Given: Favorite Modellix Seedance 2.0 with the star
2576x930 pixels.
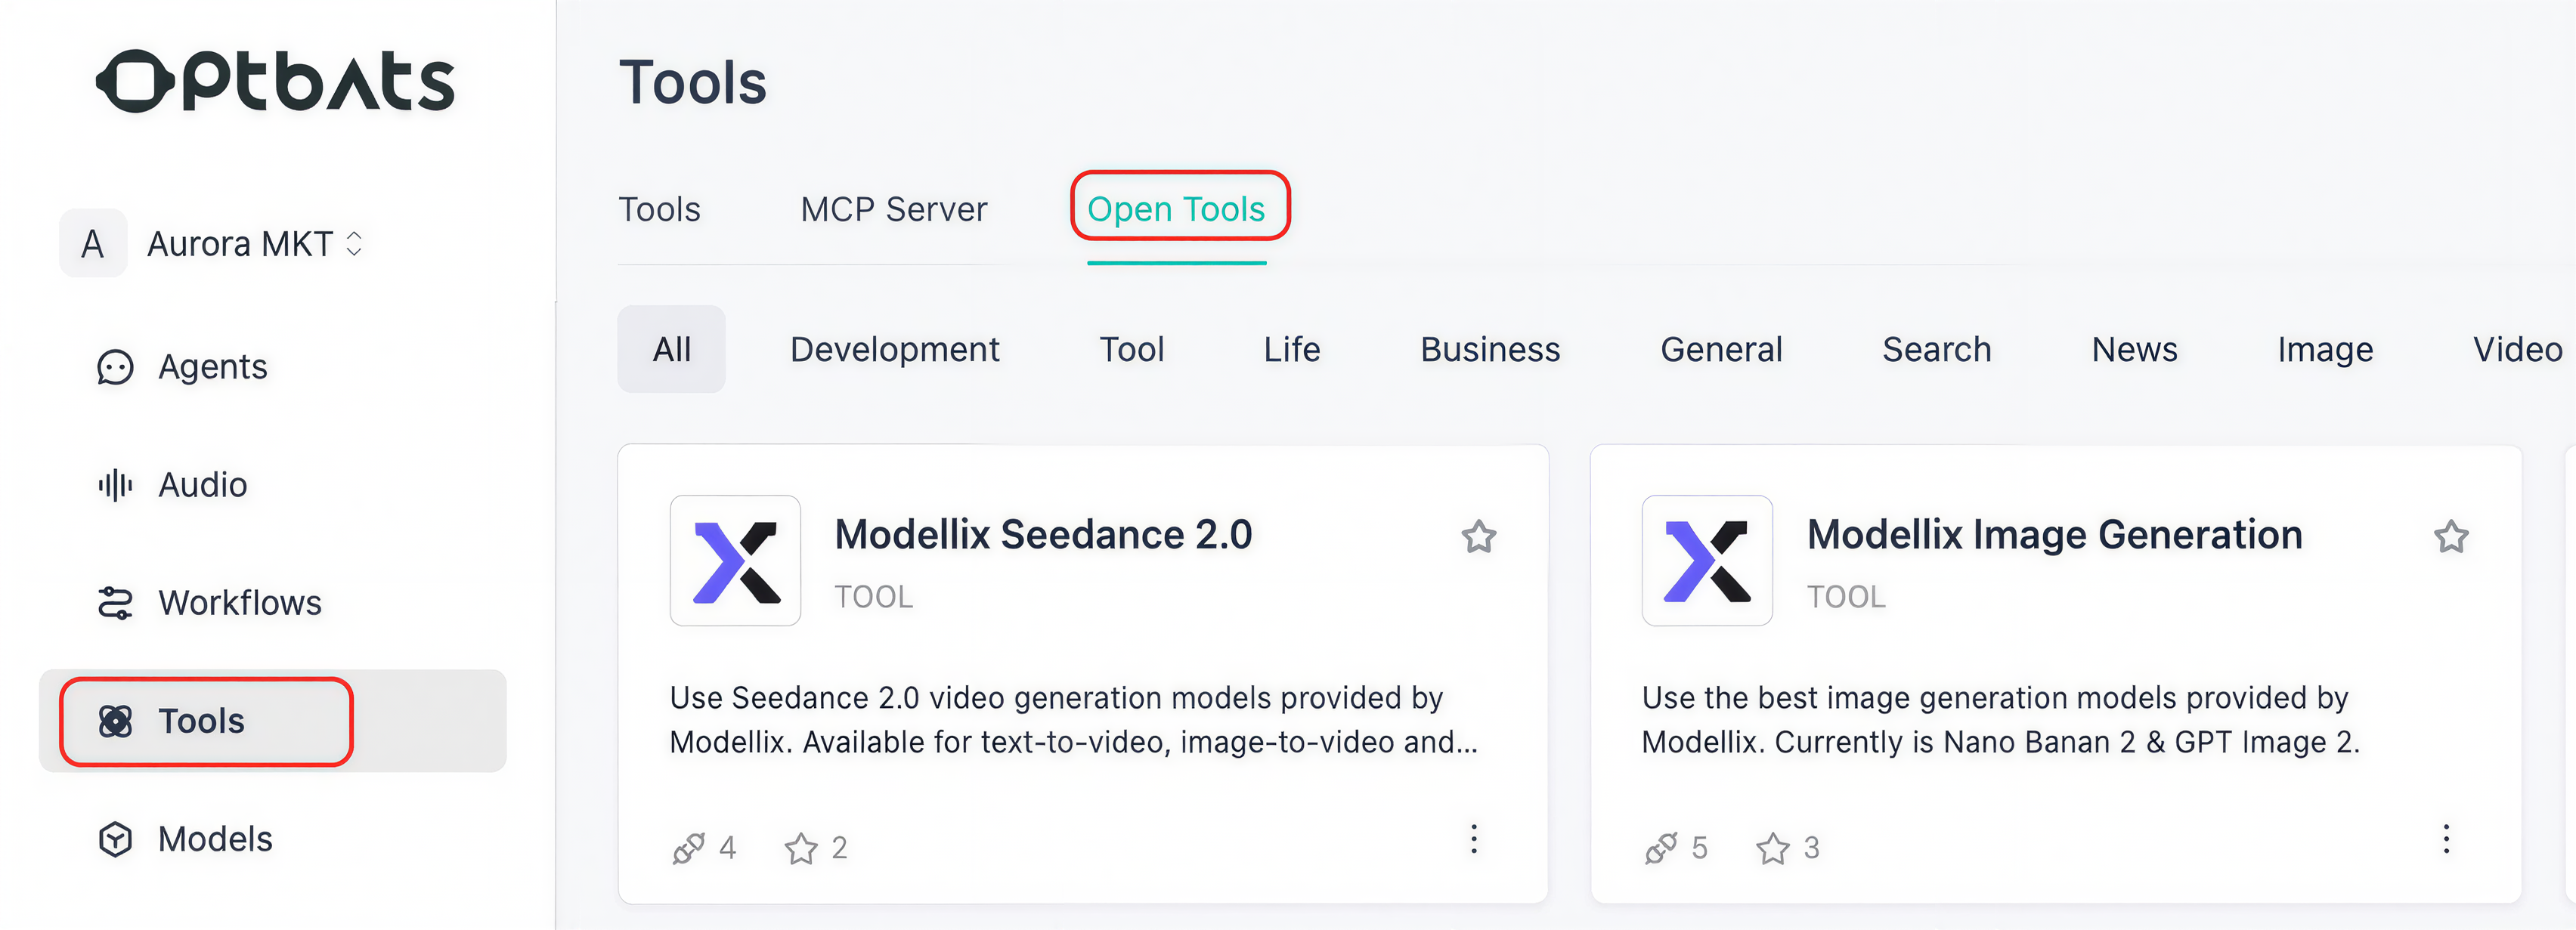Looking at the screenshot, I should coord(1479,537).
